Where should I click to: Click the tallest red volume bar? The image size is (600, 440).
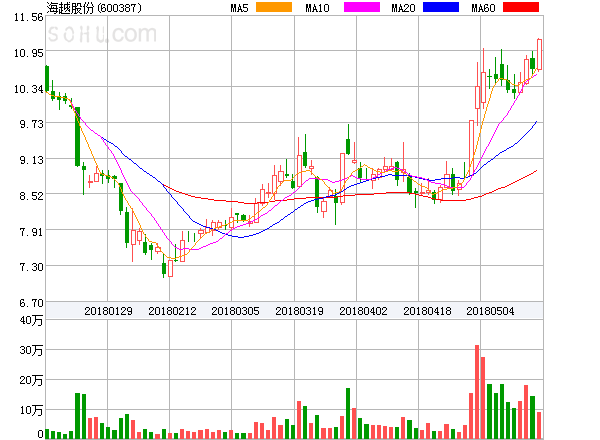pos(477,392)
